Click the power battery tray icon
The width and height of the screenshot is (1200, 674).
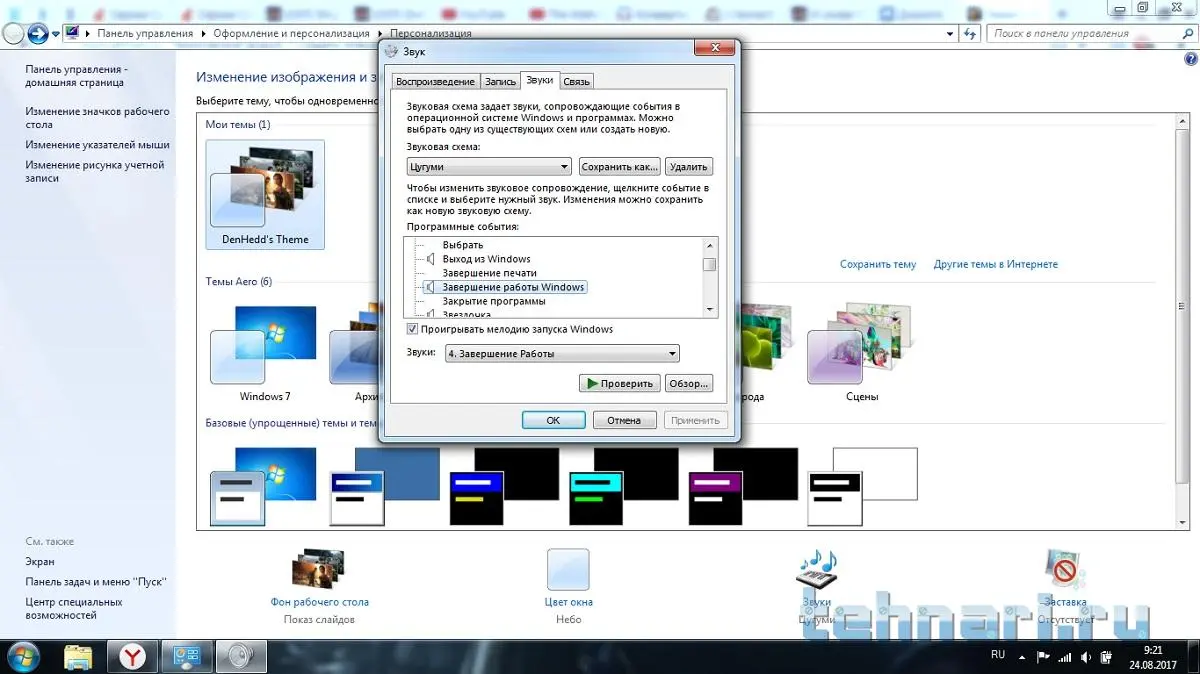tap(1105, 657)
